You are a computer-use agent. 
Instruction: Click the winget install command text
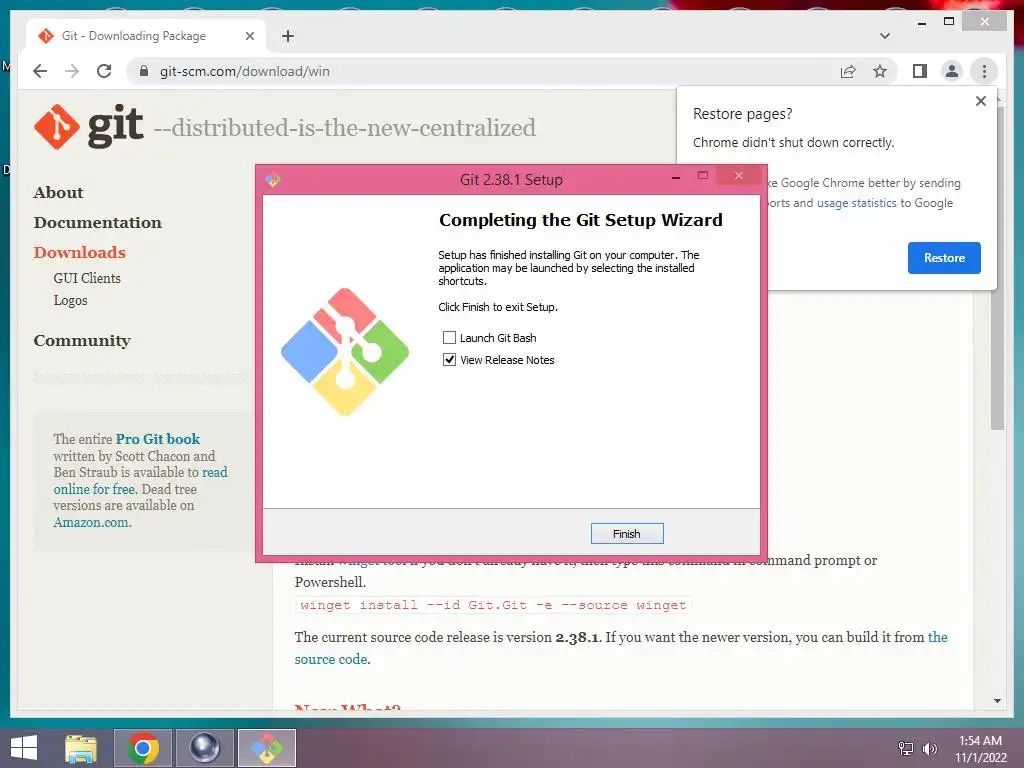(493, 605)
